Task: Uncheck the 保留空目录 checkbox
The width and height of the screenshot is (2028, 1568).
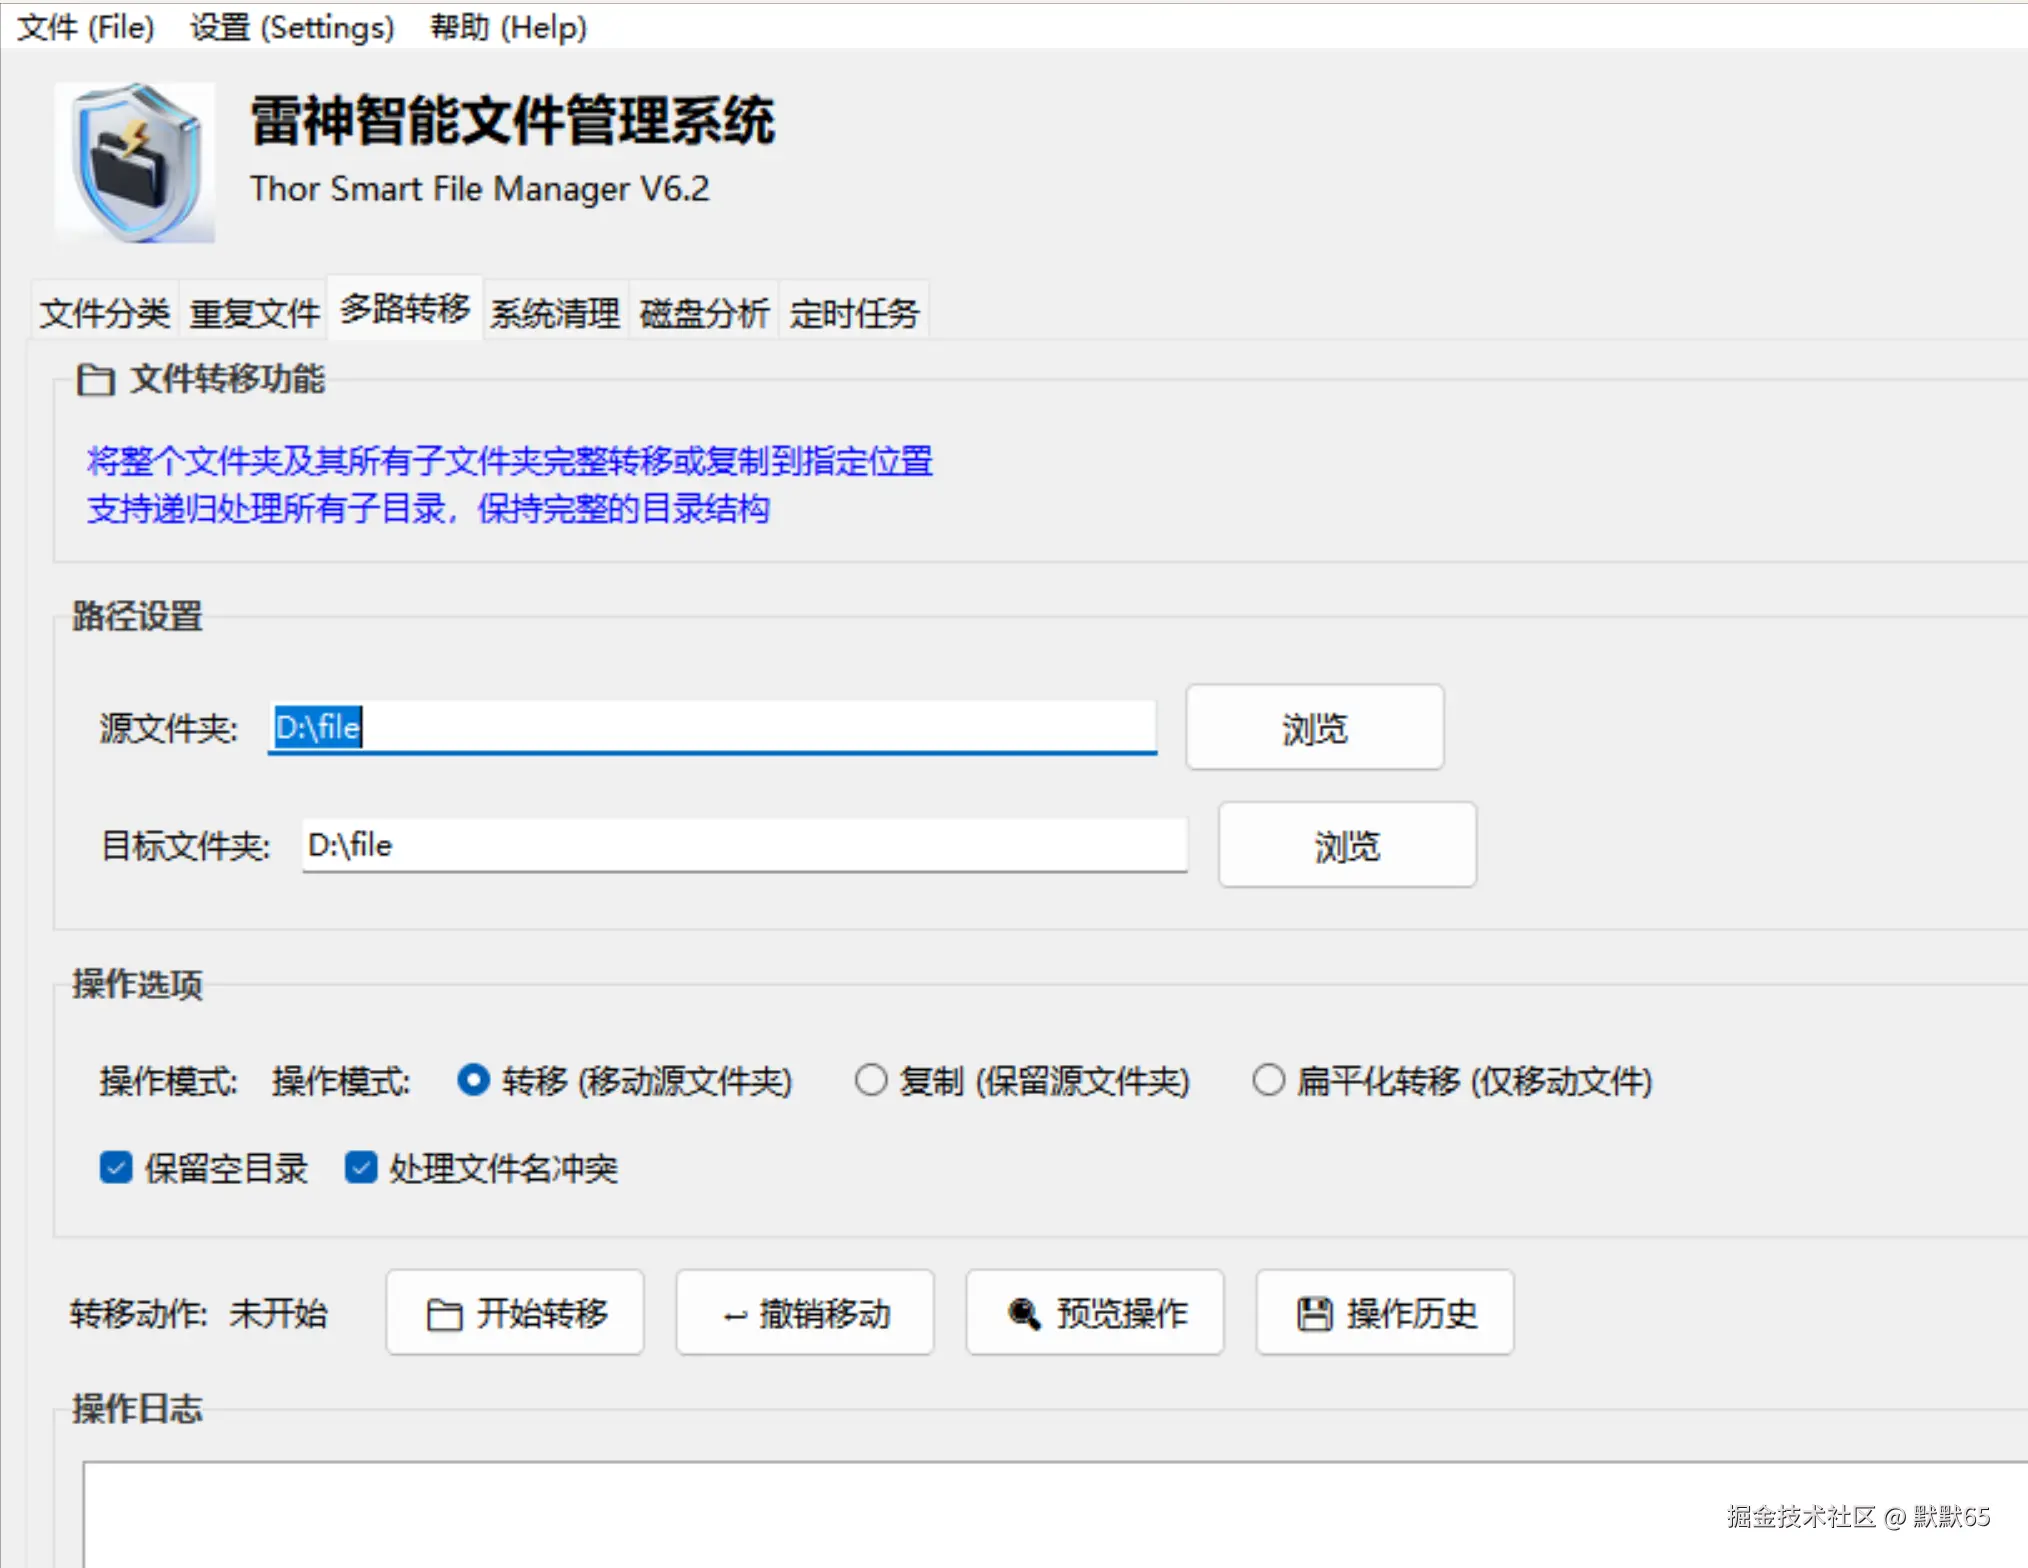Action: tap(116, 1167)
